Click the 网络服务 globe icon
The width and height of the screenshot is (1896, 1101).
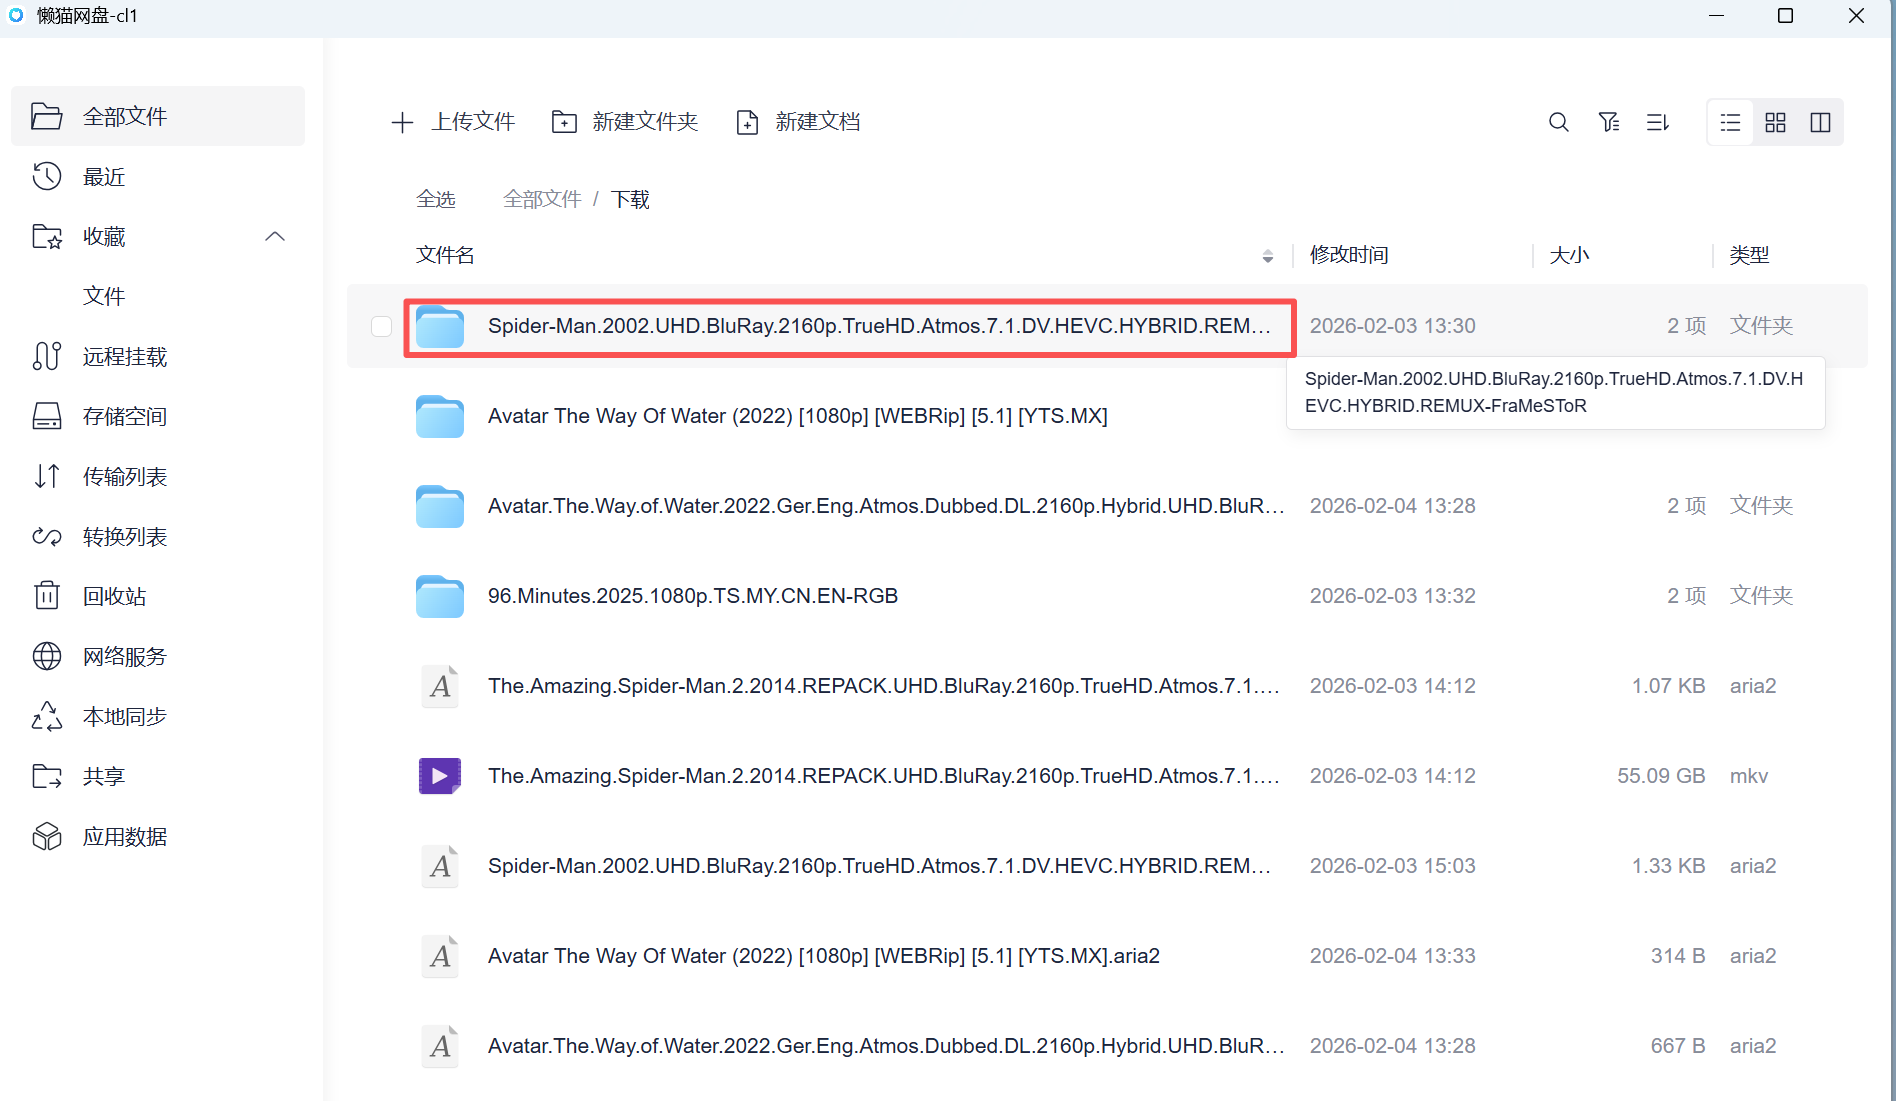point(47,656)
